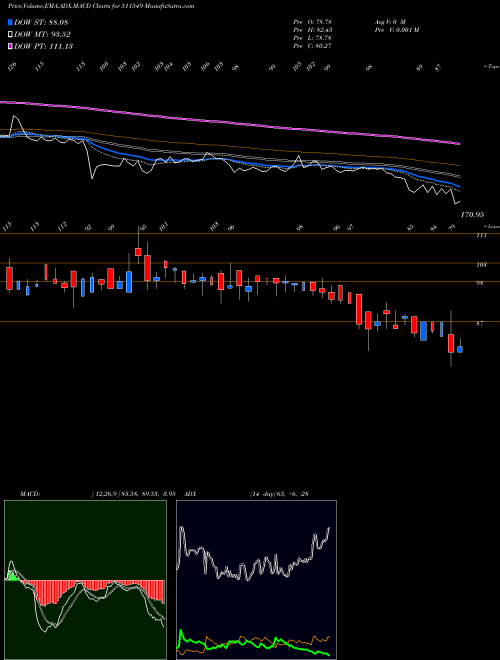Select the 'DOW PT: 111.13' legend text
The image size is (500, 660).
point(43,46)
